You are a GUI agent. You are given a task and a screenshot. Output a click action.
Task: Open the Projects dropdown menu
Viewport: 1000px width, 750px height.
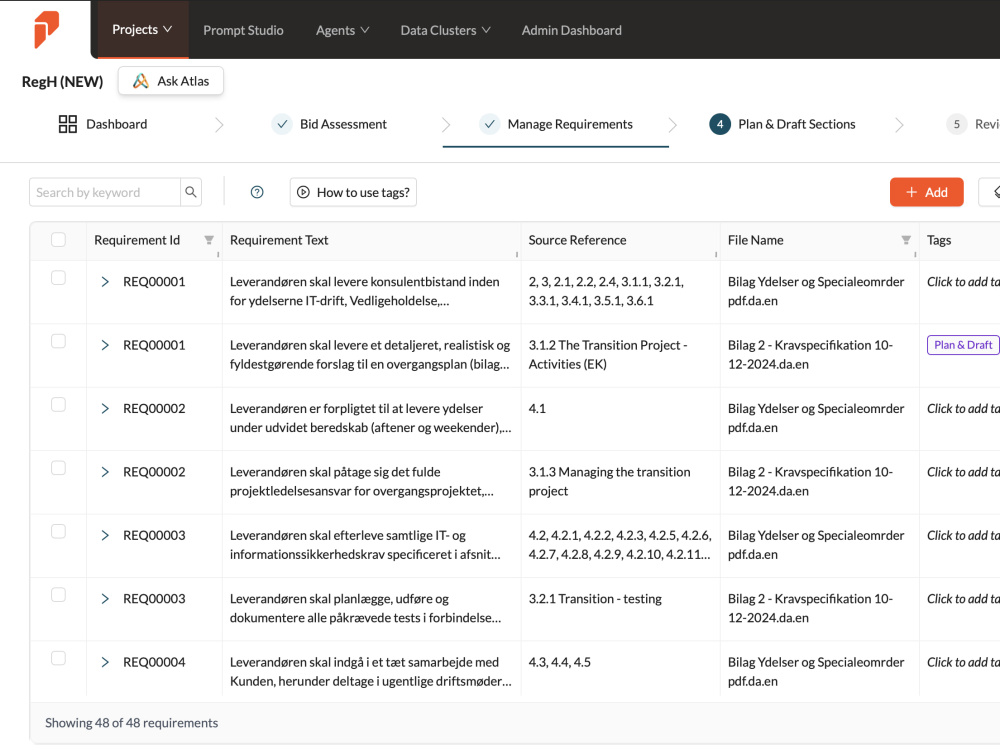tap(142, 29)
